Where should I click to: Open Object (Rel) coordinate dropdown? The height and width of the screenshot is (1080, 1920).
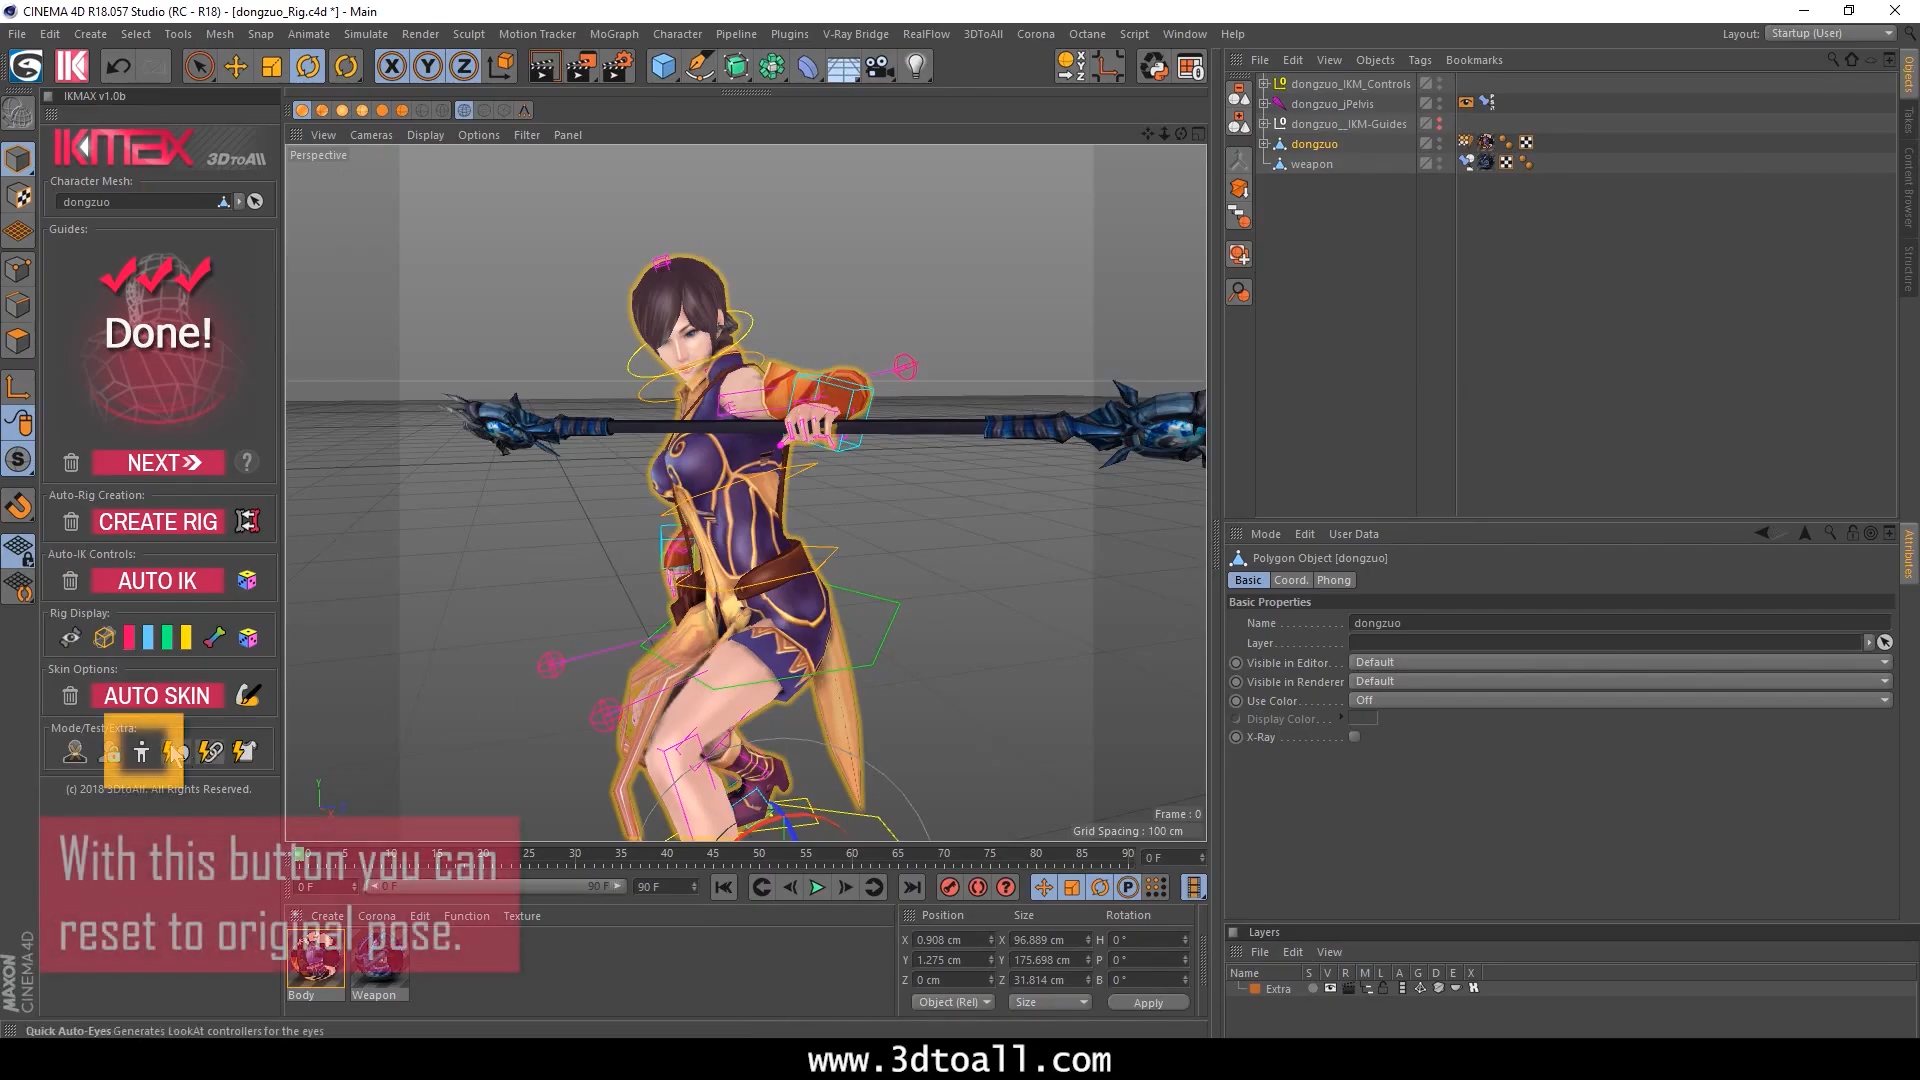click(x=954, y=1003)
